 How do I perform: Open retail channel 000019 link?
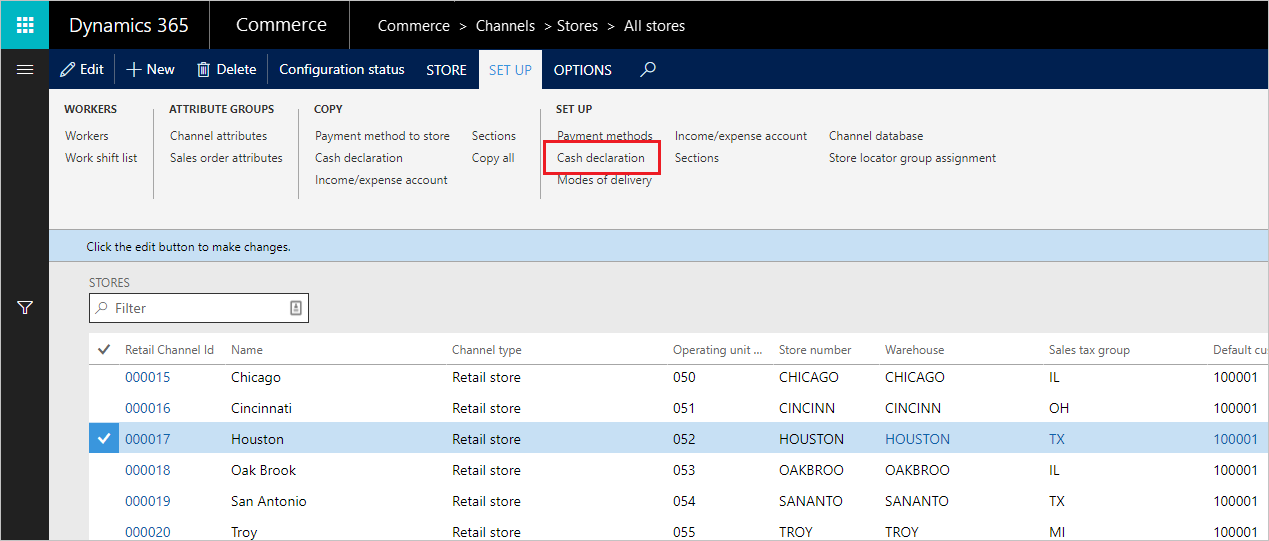coord(148,501)
